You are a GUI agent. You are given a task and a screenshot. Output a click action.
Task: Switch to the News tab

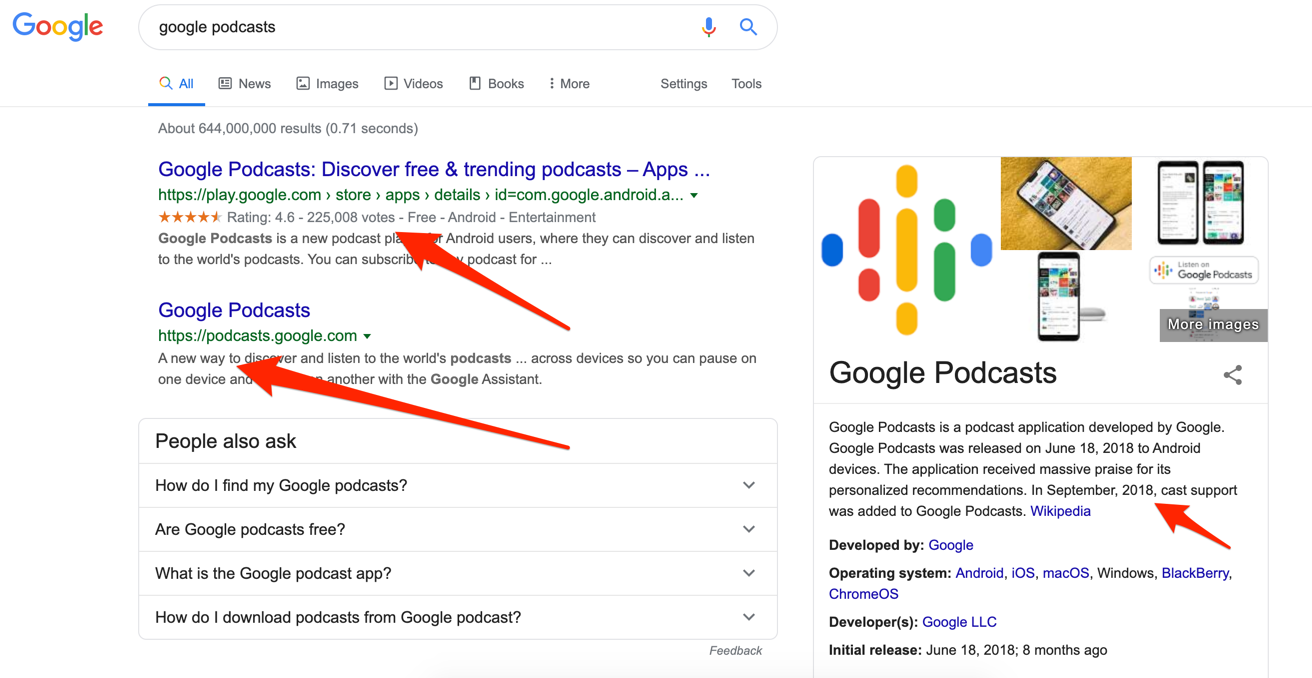245,84
